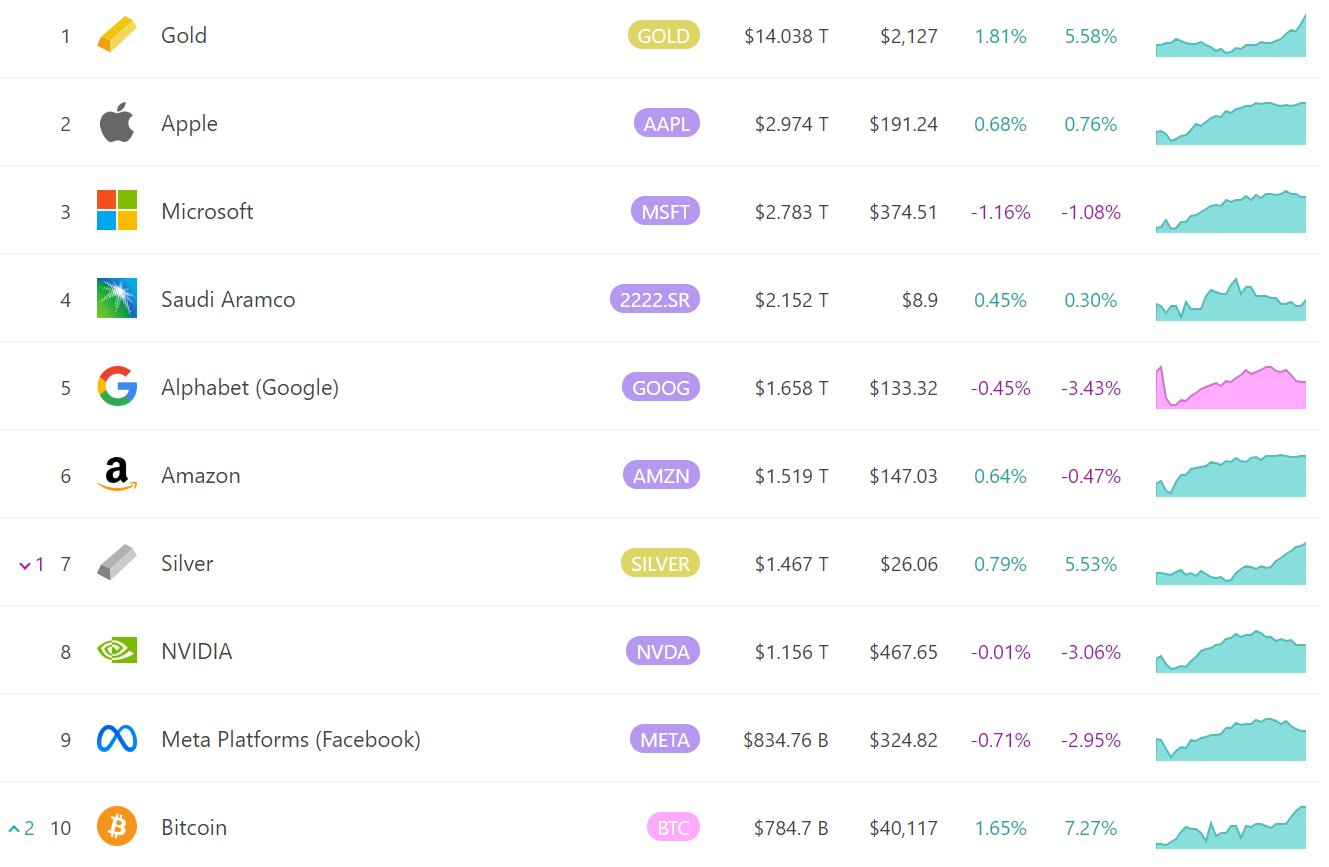Click the Apple logo icon
Viewport: 1329px width, 867px height.
click(x=117, y=124)
